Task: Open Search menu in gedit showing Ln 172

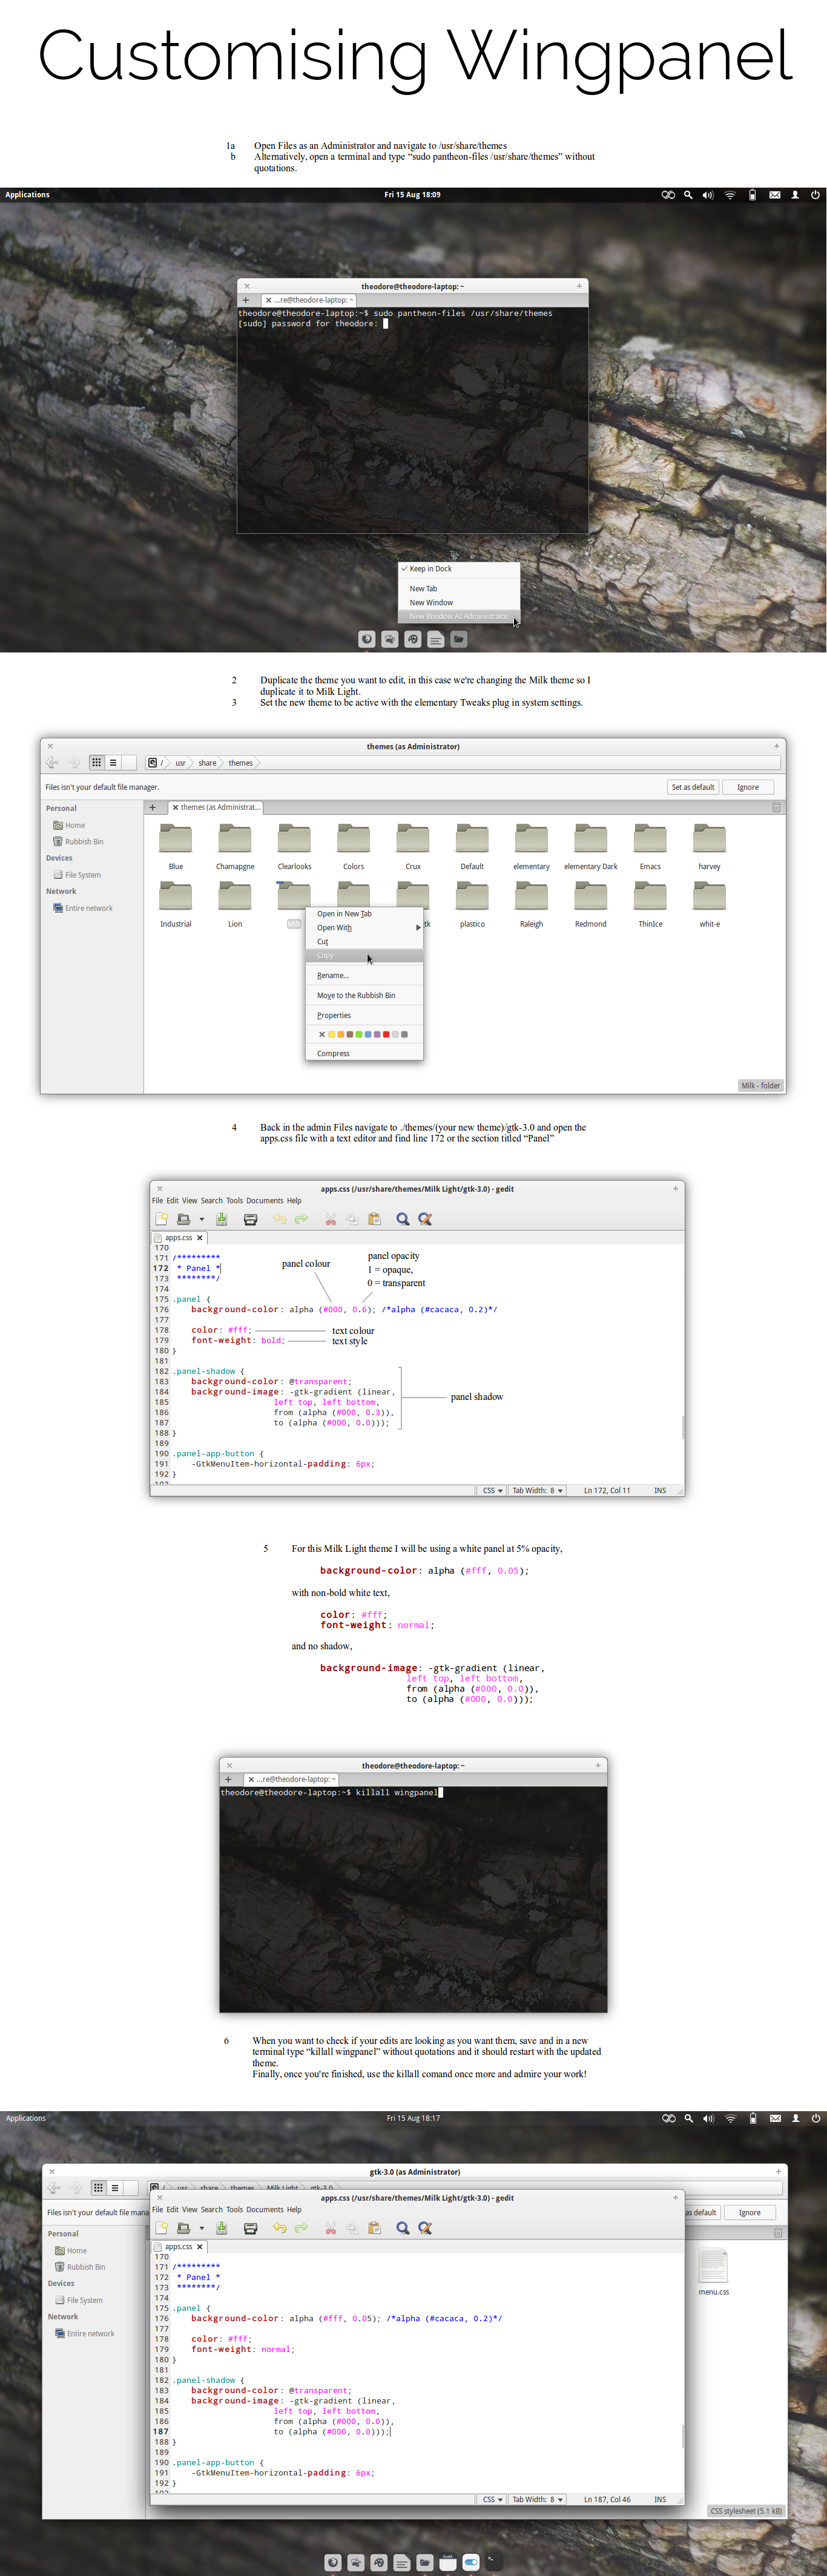Action: point(211,1201)
